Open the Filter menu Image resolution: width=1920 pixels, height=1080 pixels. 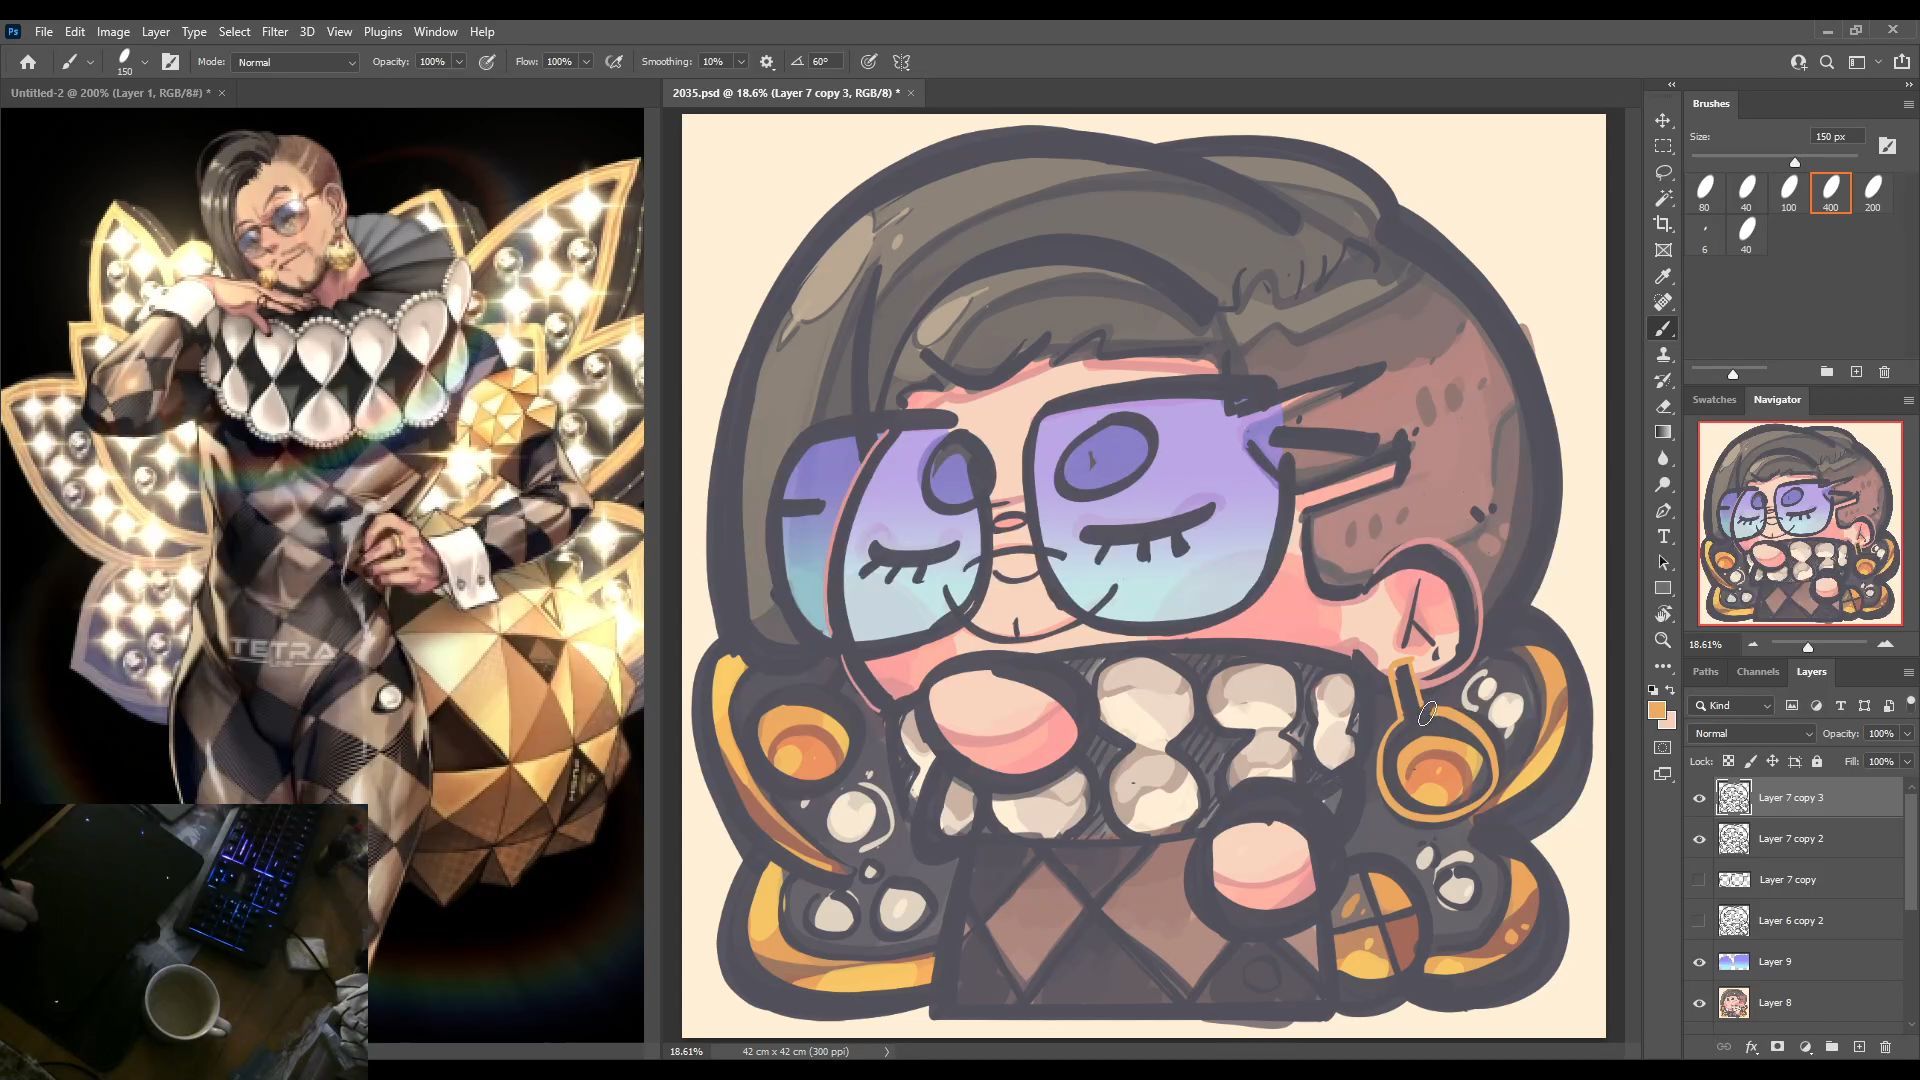(274, 32)
